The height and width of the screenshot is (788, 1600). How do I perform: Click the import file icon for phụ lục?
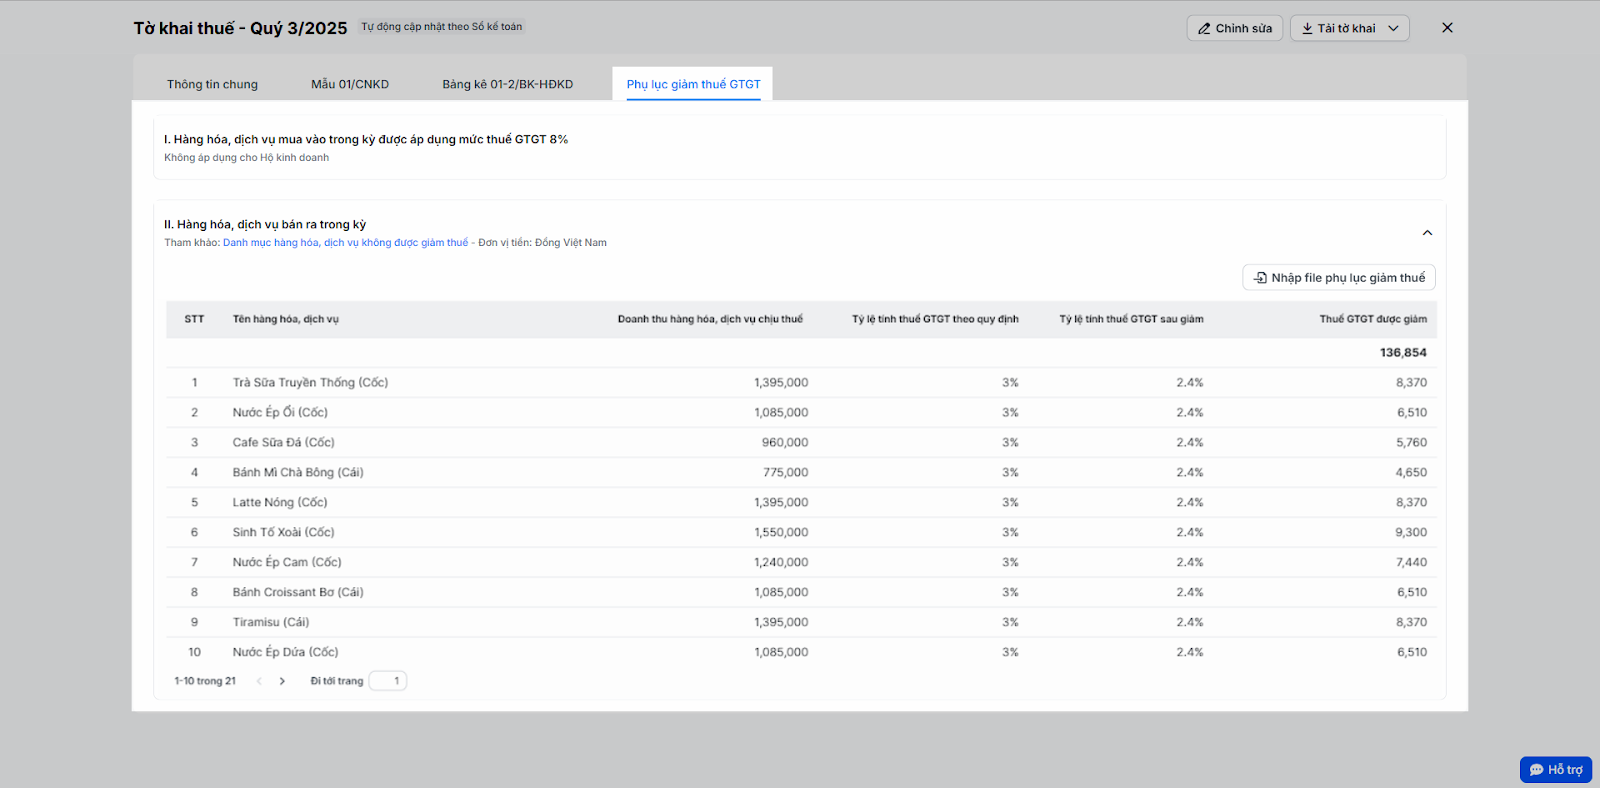point(1260,278)
